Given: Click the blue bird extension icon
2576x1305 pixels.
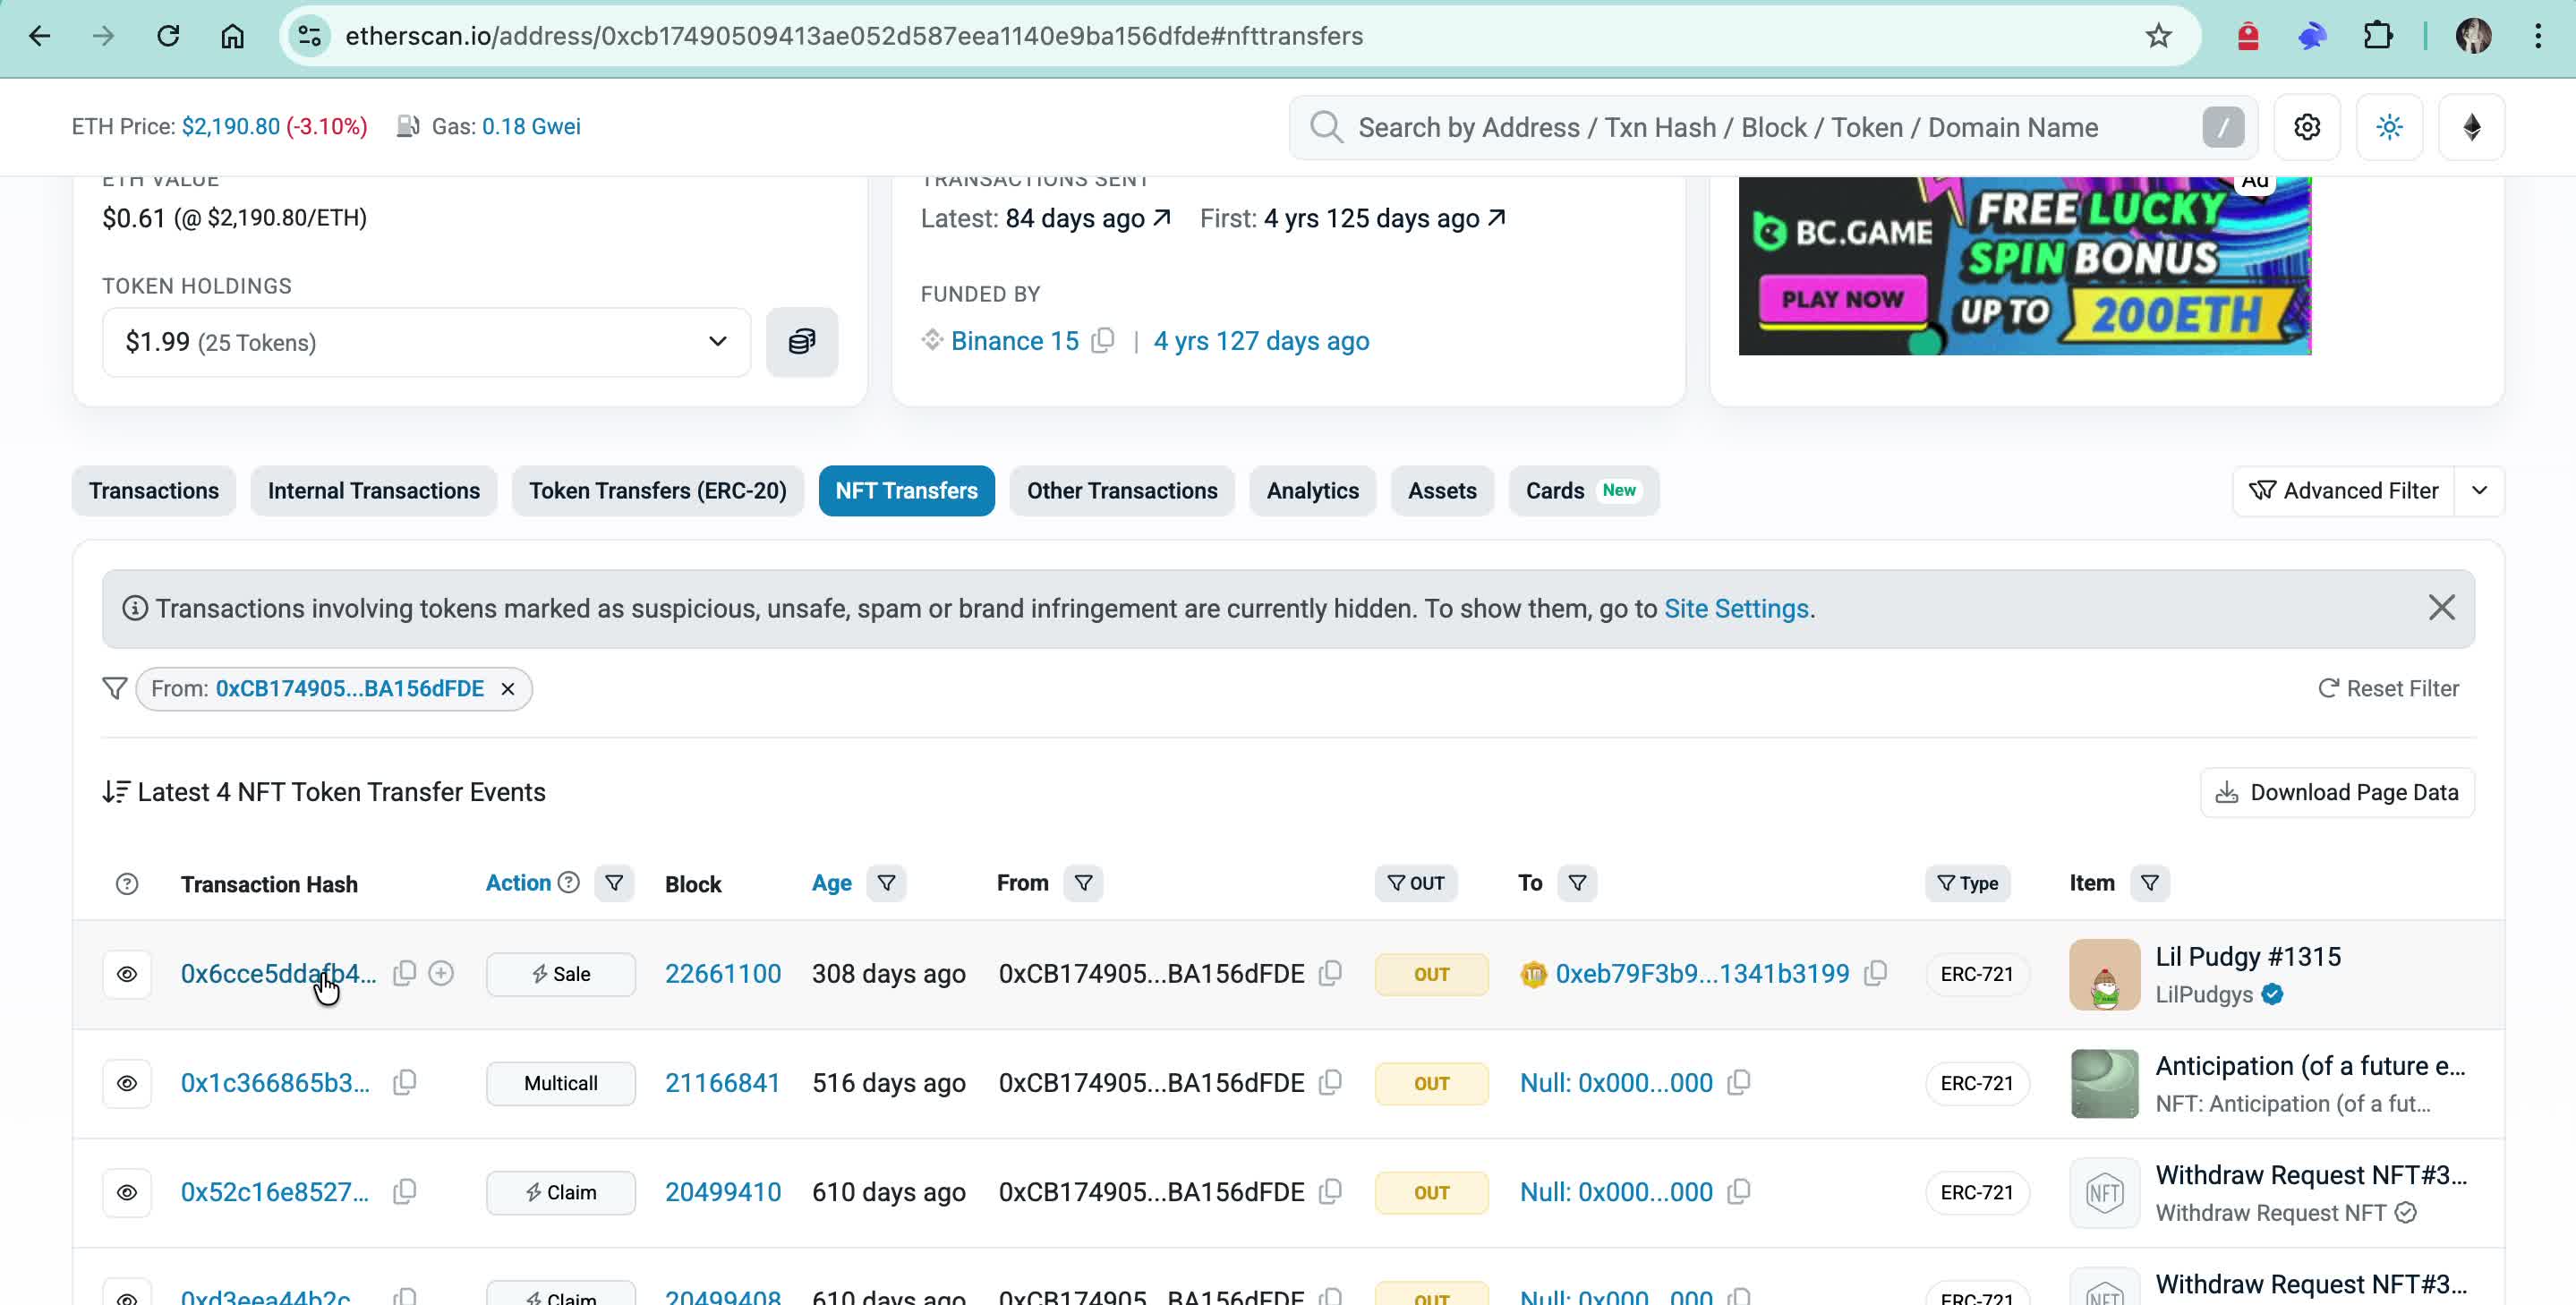Looking at the screenshot, I should (x=2312, y=36).
